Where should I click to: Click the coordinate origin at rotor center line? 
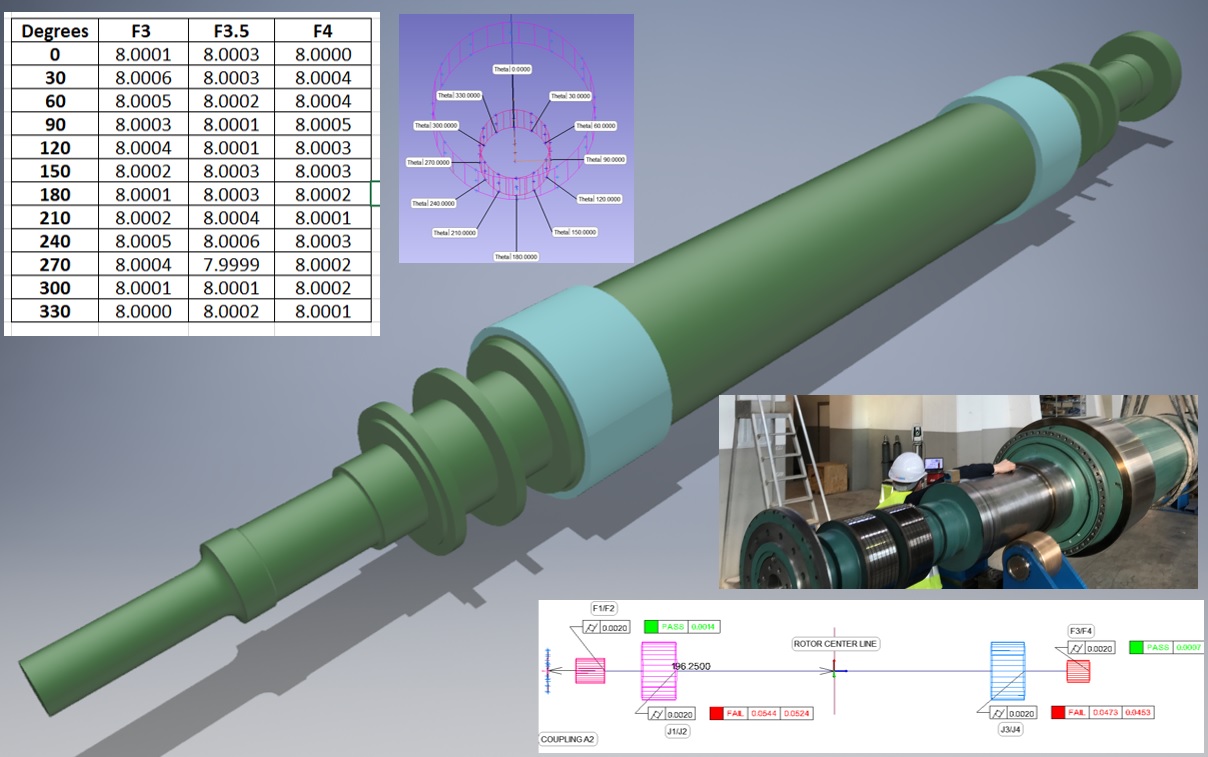(x=834, y=671)
